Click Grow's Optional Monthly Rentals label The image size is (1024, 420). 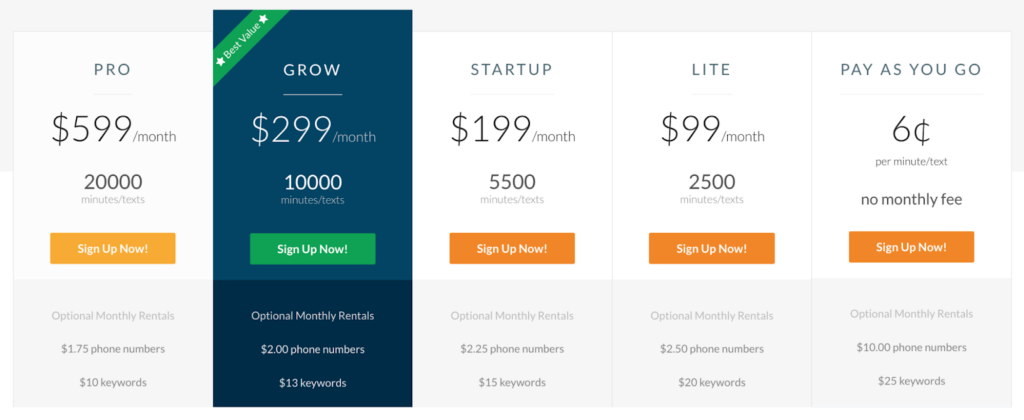pos(312,316)
